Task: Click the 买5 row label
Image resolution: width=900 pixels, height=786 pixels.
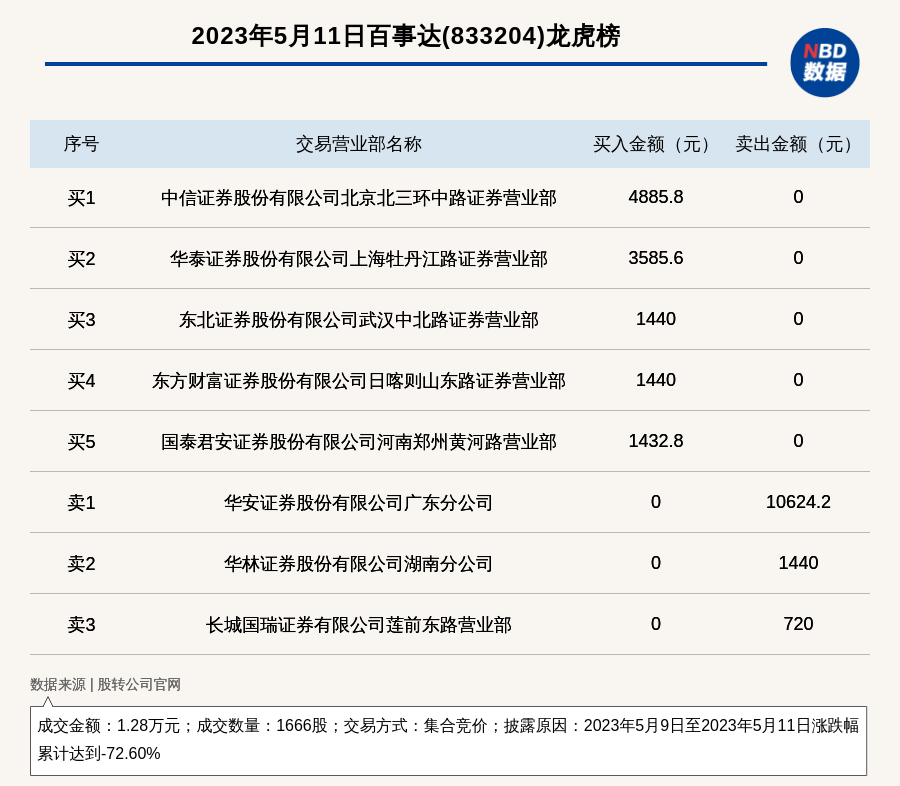Action: click(81, 442)
